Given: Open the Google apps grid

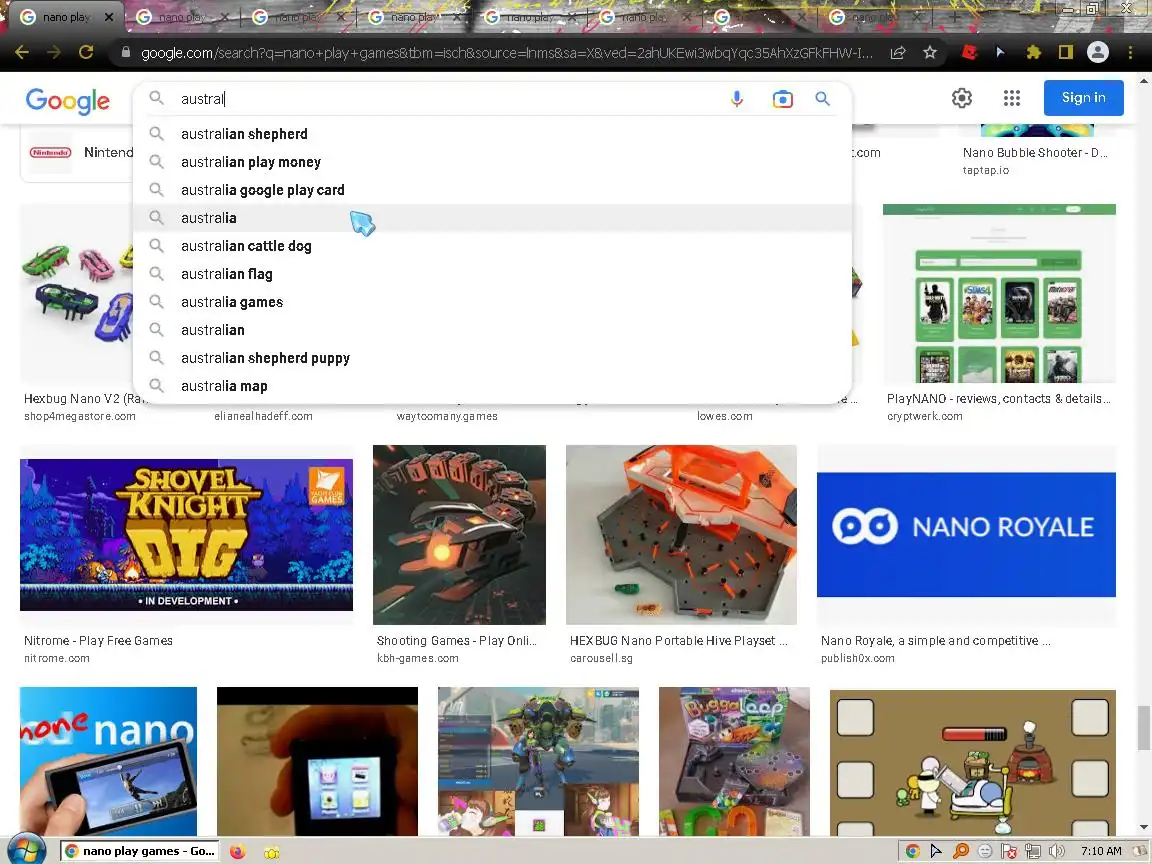Looking at the screenshot, I should pyautogui.click(x=1012, y=98).
